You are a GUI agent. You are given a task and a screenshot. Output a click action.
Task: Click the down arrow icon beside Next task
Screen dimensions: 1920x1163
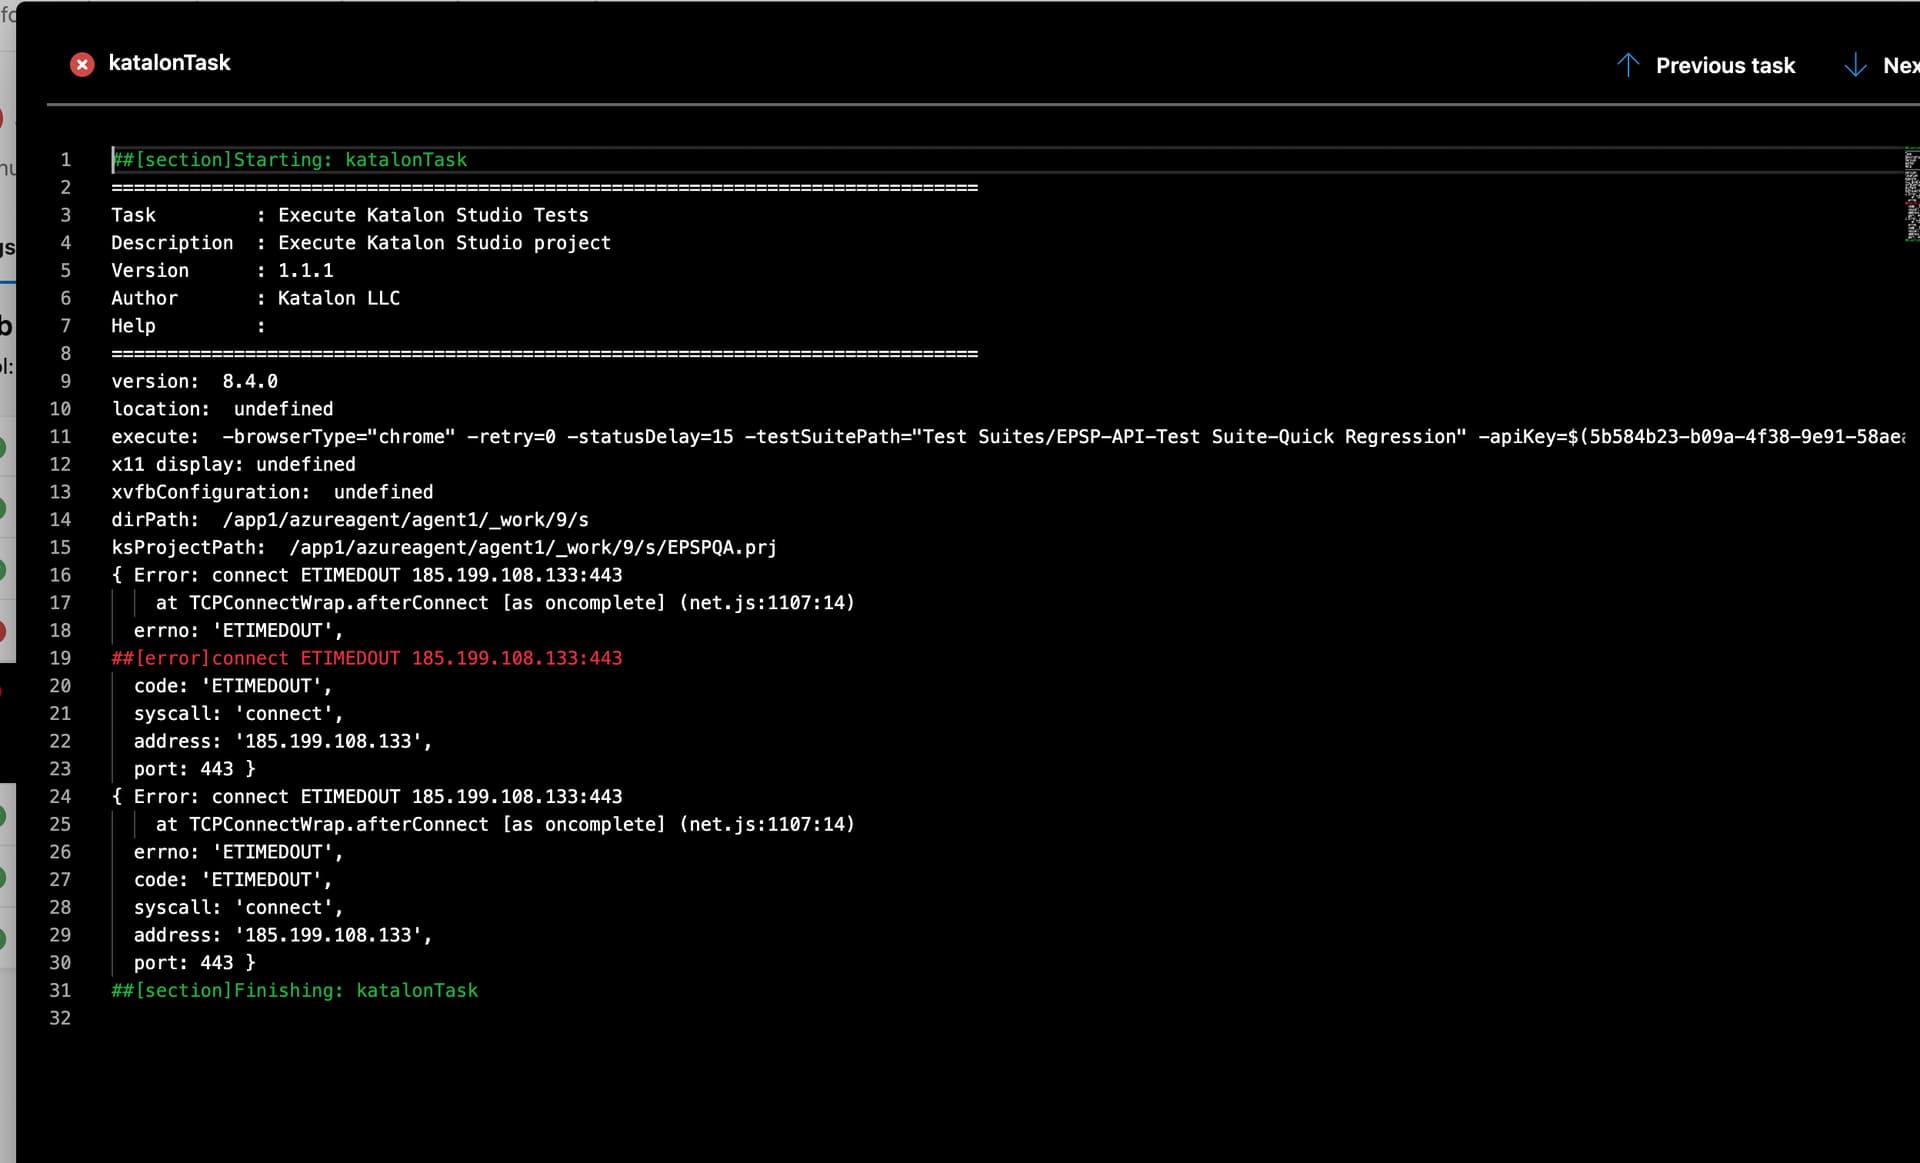(x=1856, y=65)
